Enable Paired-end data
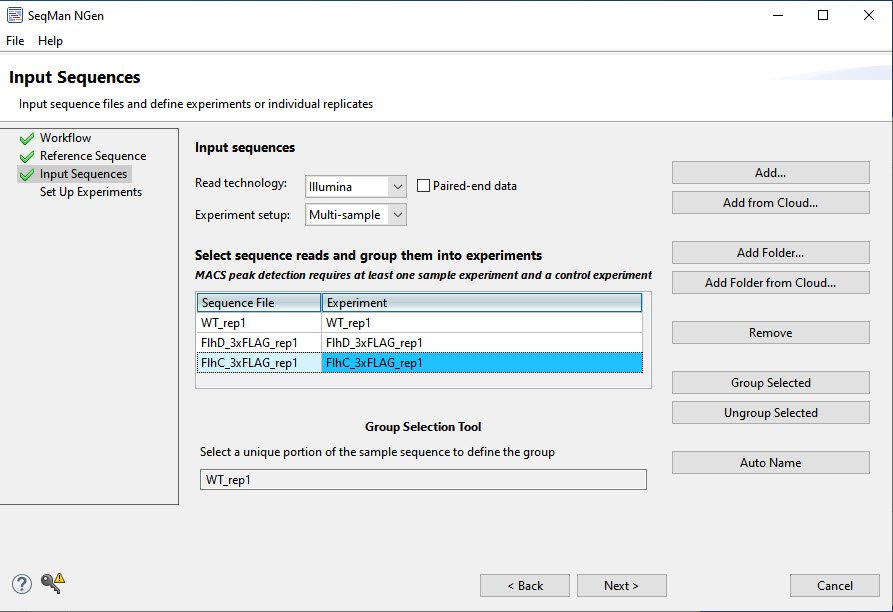This screenshot has width=893, height=612. click(423, 185)
